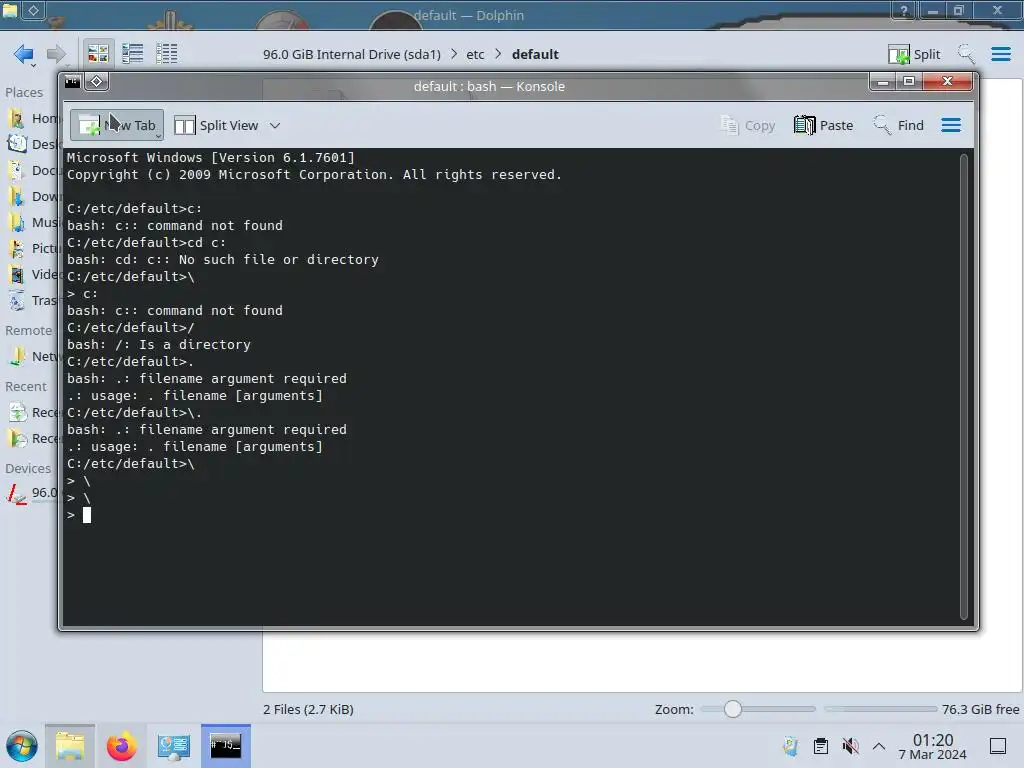This screenshot has height=768, width=1024.
Task: Click the free space bar showing 76.3 GiB free
Action: coord(921,709)
